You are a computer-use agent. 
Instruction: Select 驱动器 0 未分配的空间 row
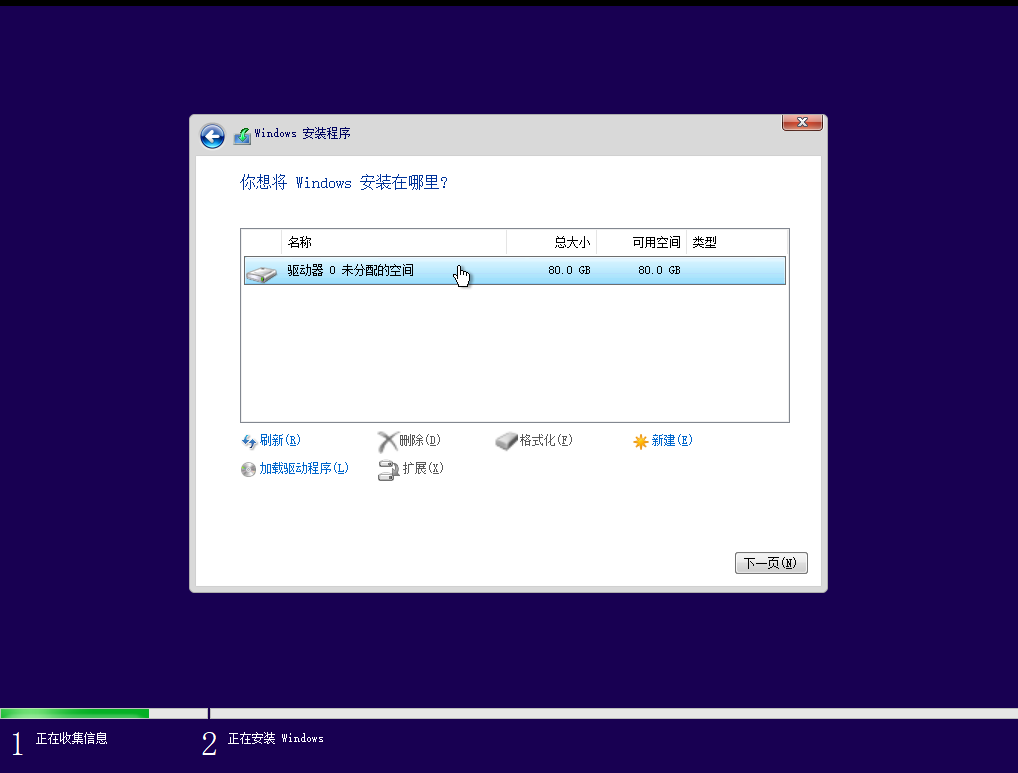tap(515, 271)
